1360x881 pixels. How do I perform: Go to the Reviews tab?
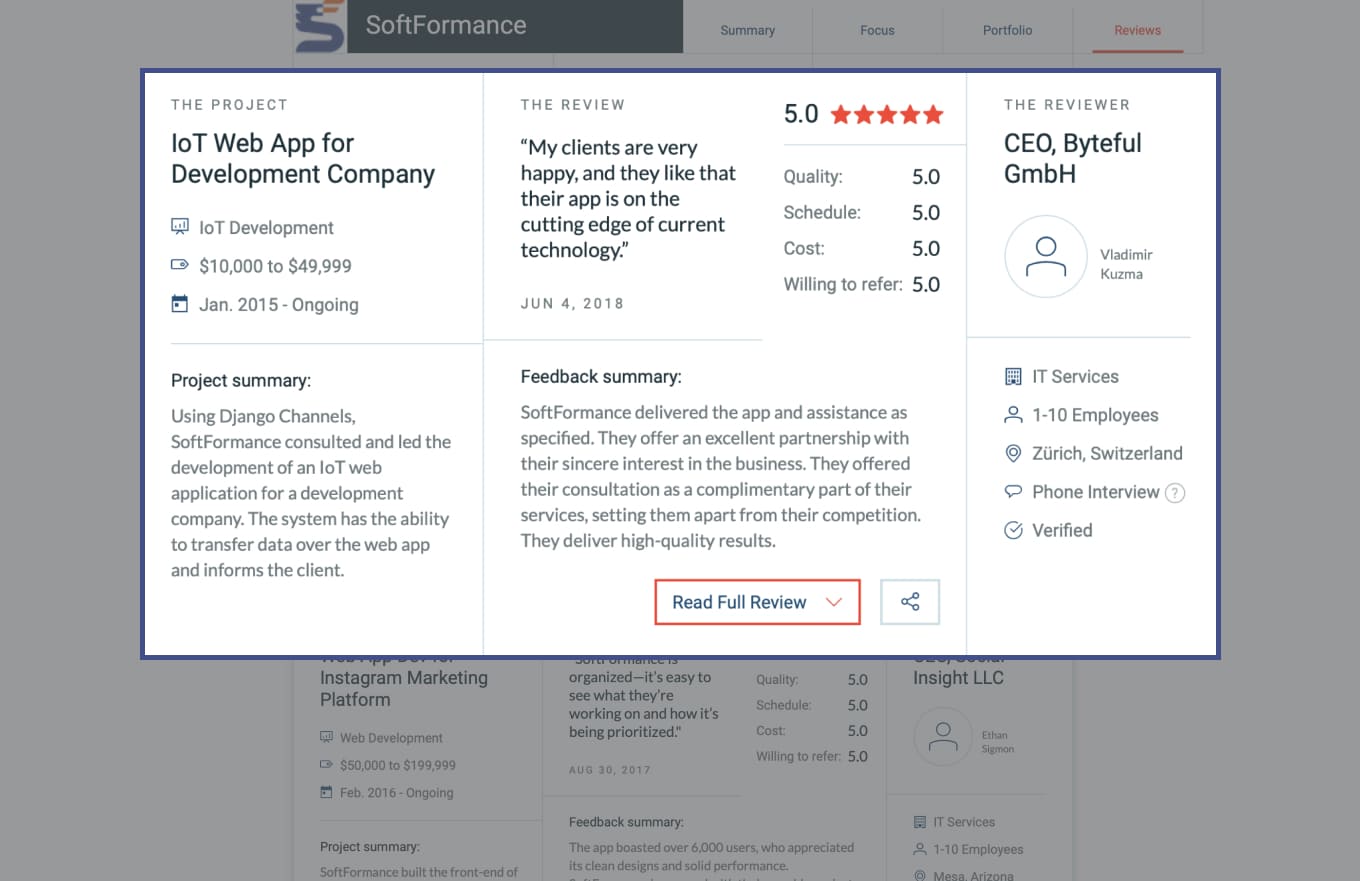1138,30
